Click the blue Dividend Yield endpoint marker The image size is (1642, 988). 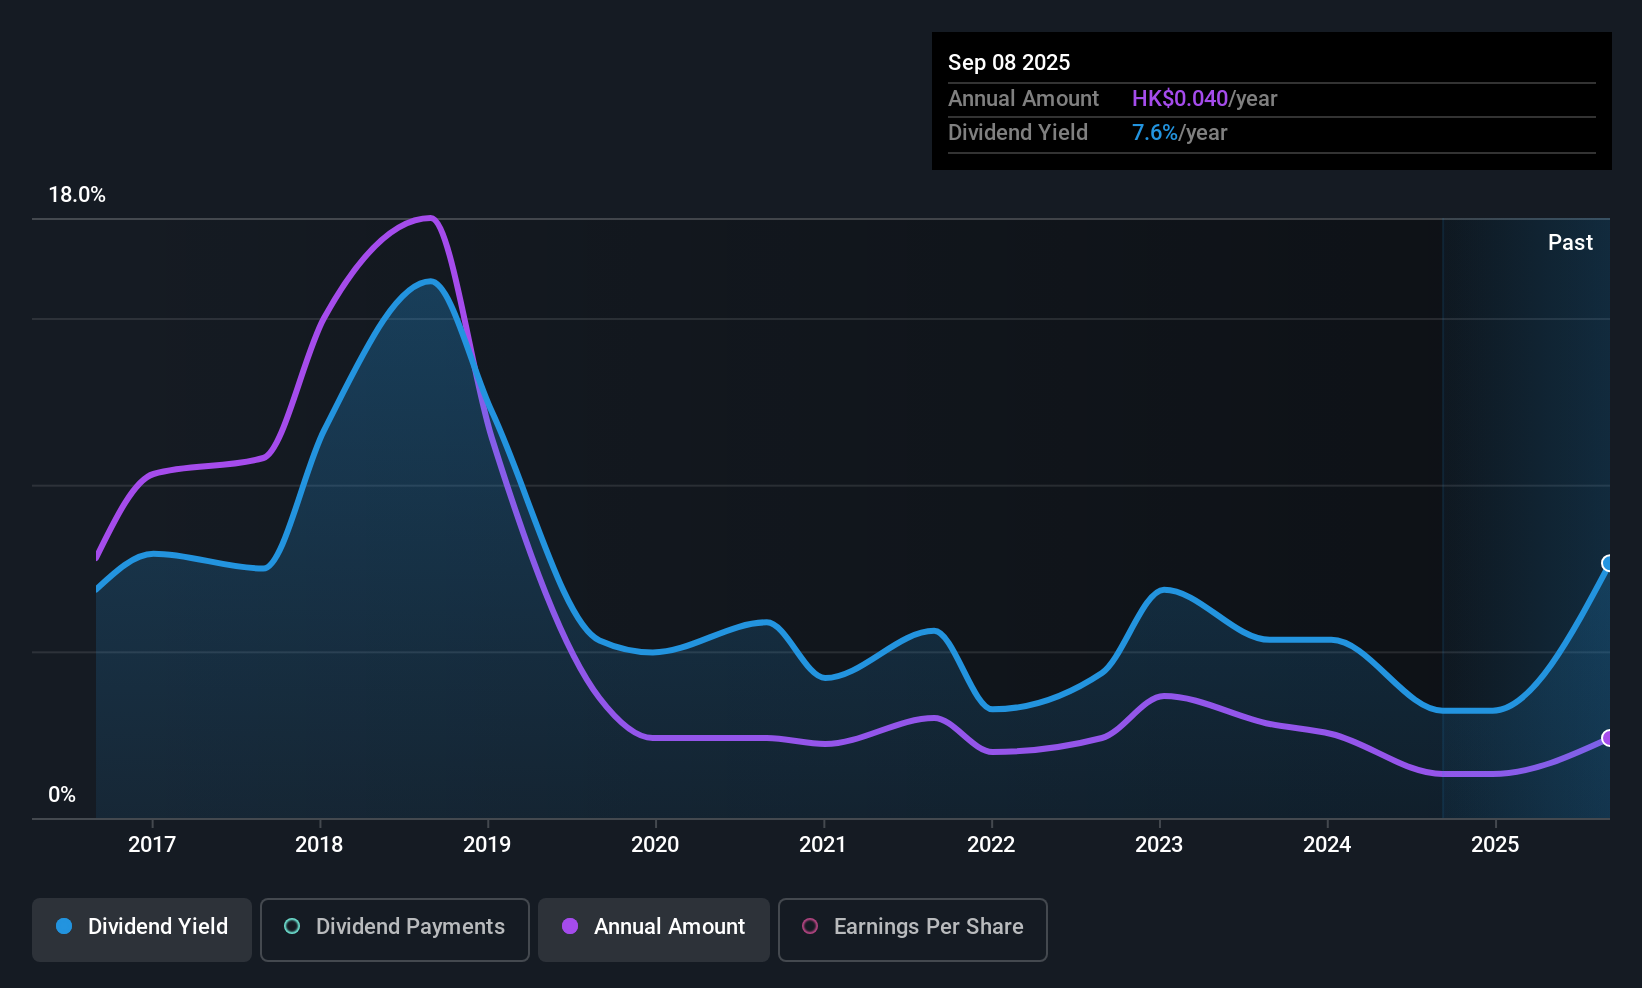(1608, 563)
